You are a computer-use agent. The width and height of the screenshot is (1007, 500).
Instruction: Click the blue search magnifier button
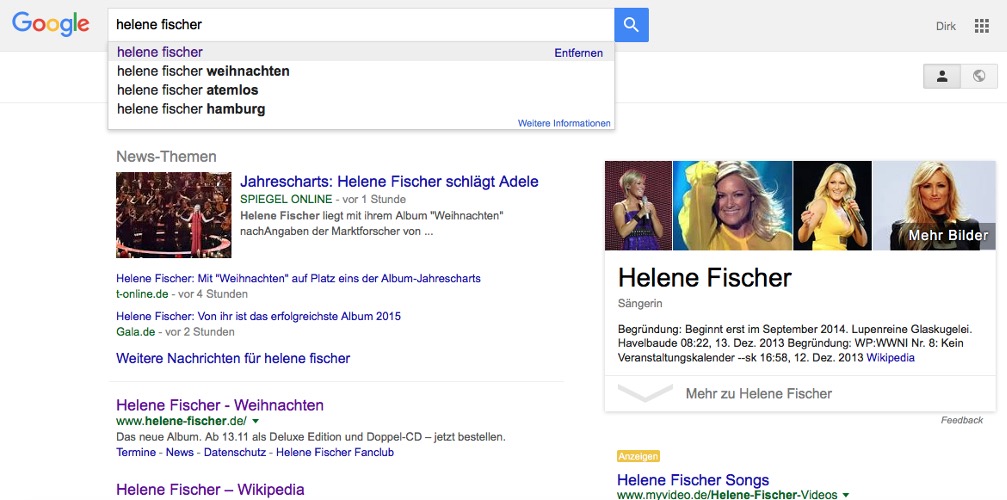click(x=631, y=25)
